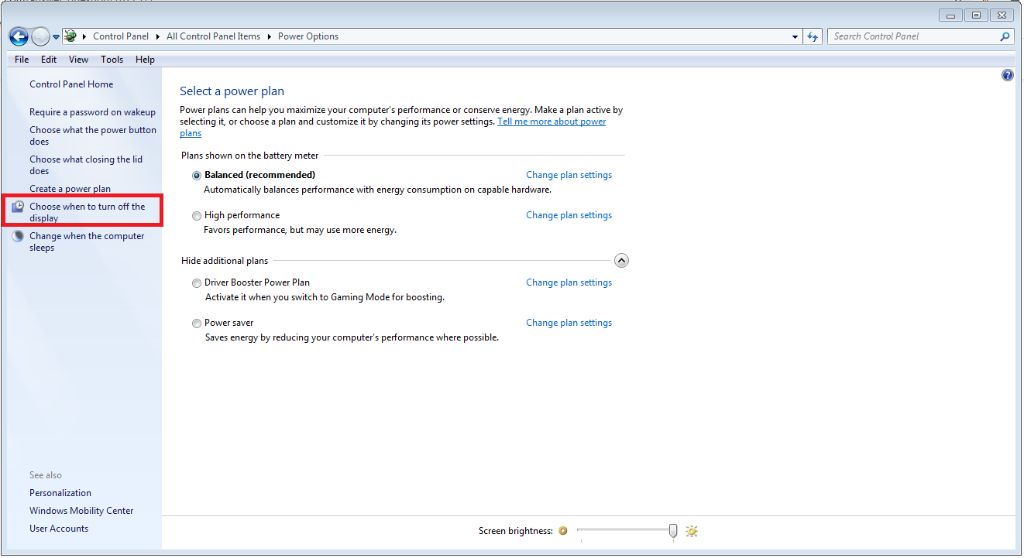Select the Driver Booster Power Plan
Screen dimensions: 1024x558
click(197, 283)
